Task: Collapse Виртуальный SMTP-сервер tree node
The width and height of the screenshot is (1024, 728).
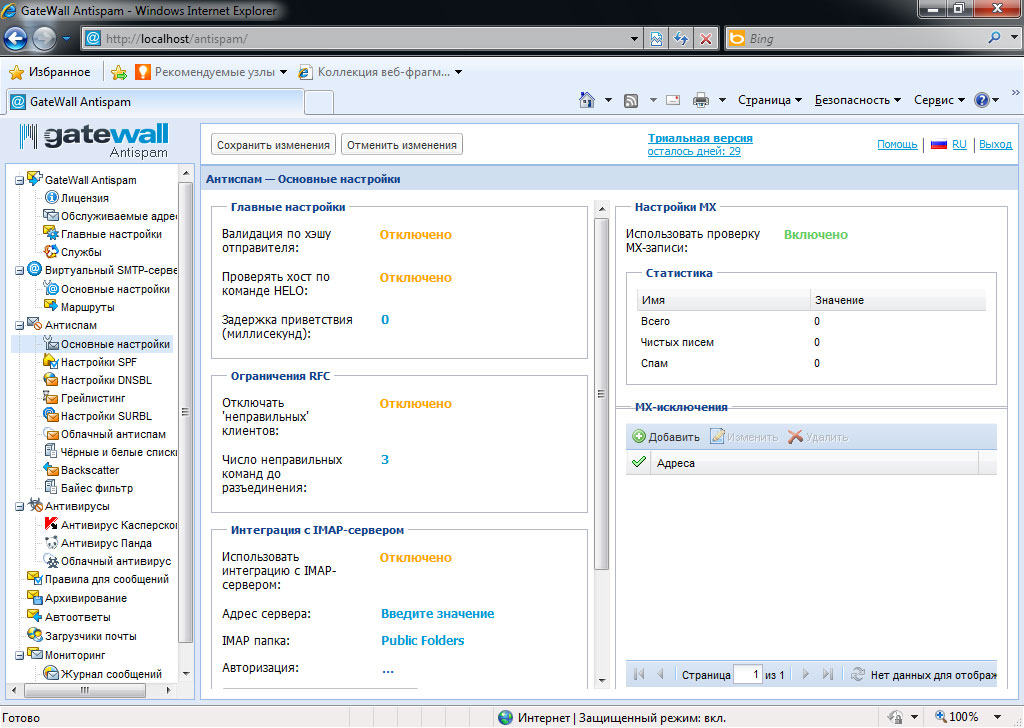Action: point(20,270)
